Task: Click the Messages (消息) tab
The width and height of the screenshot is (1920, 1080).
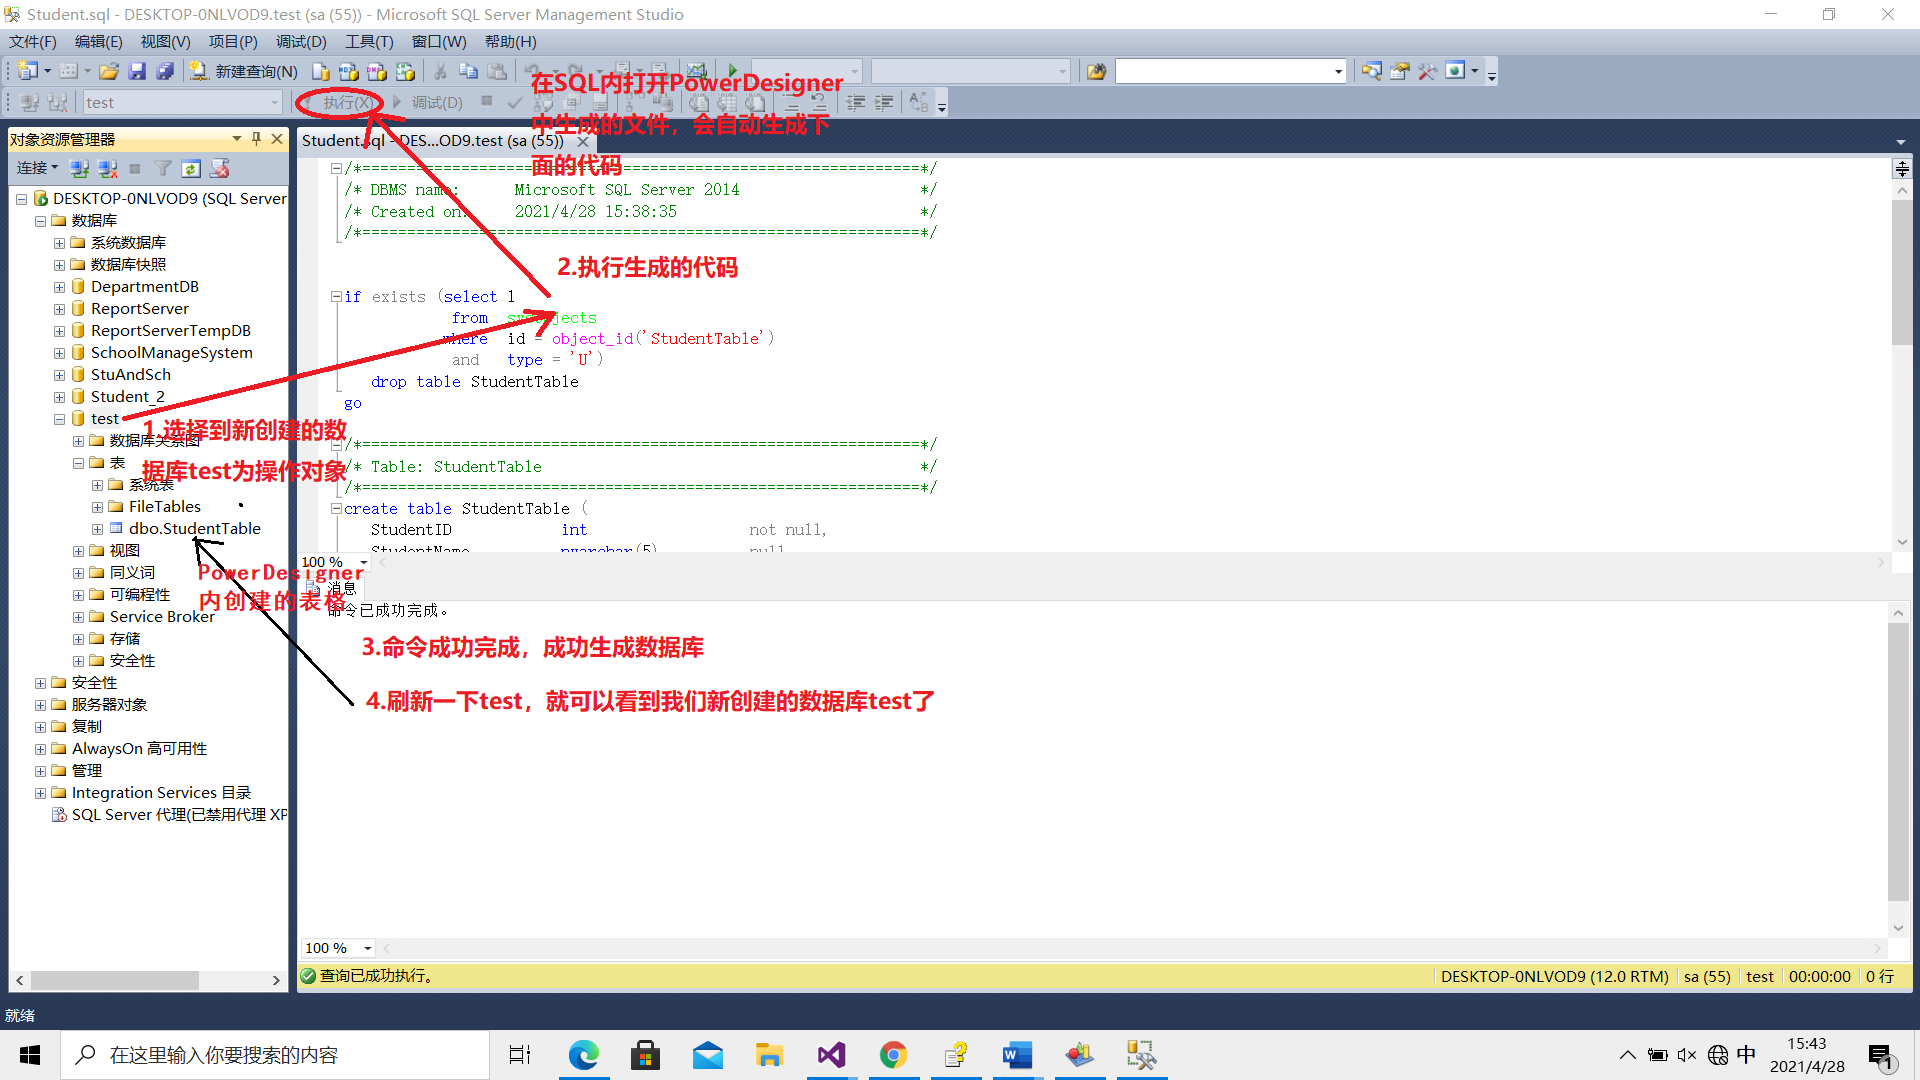Action: pyautogui.click(x=332, y=589)
